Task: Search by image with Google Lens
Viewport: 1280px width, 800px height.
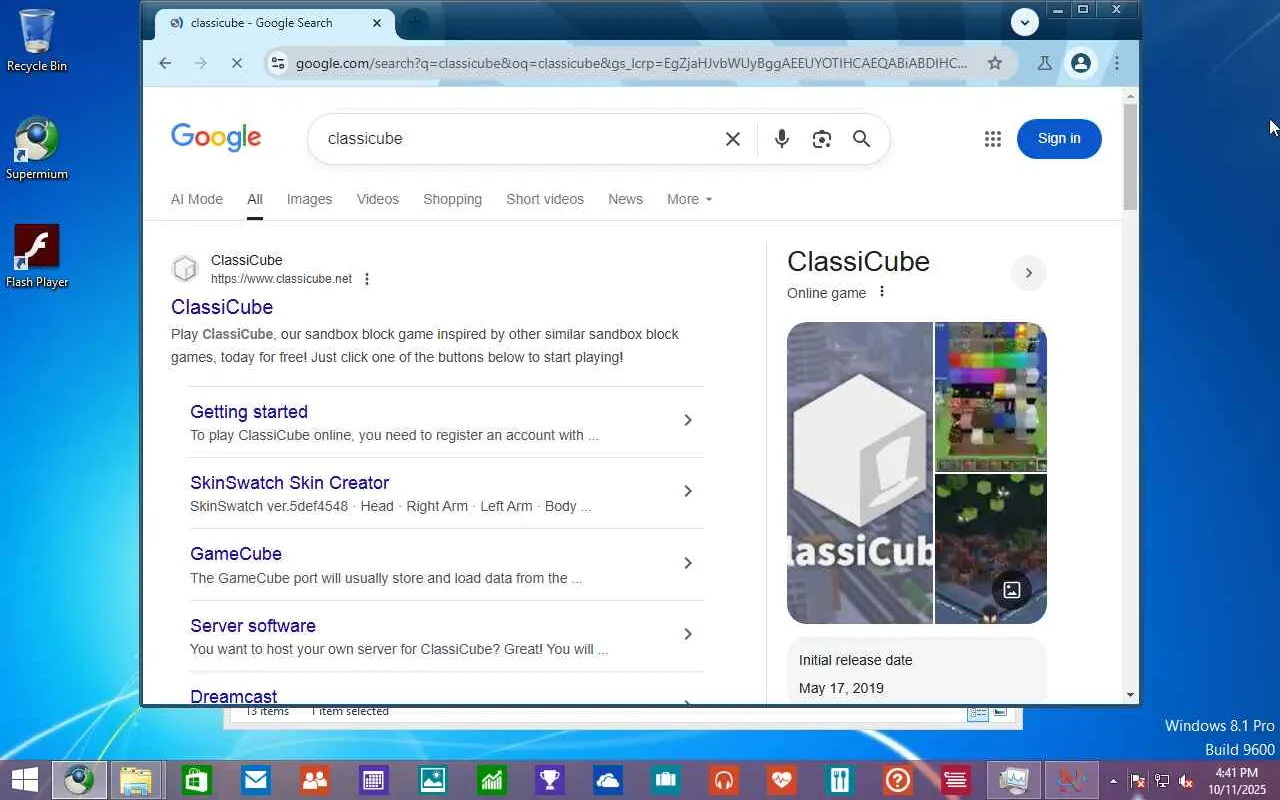Action: [822, 139]
